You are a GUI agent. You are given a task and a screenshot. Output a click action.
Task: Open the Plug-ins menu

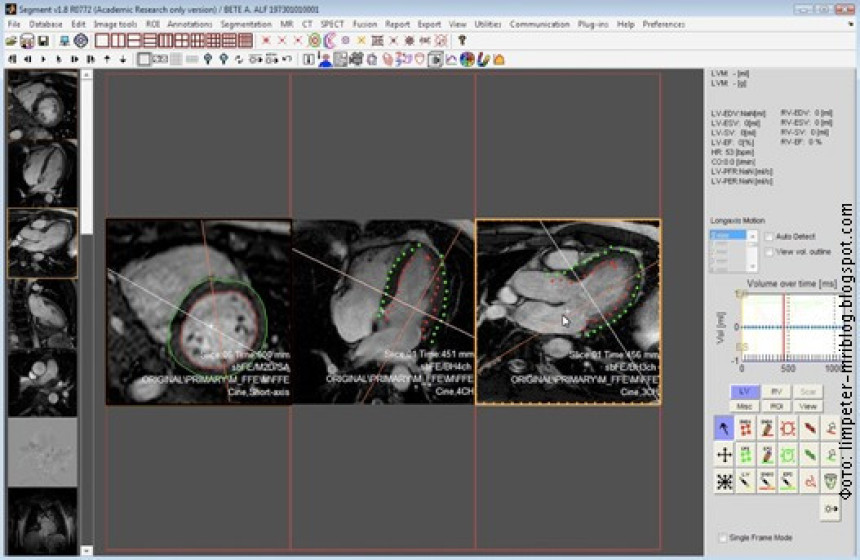593,24
